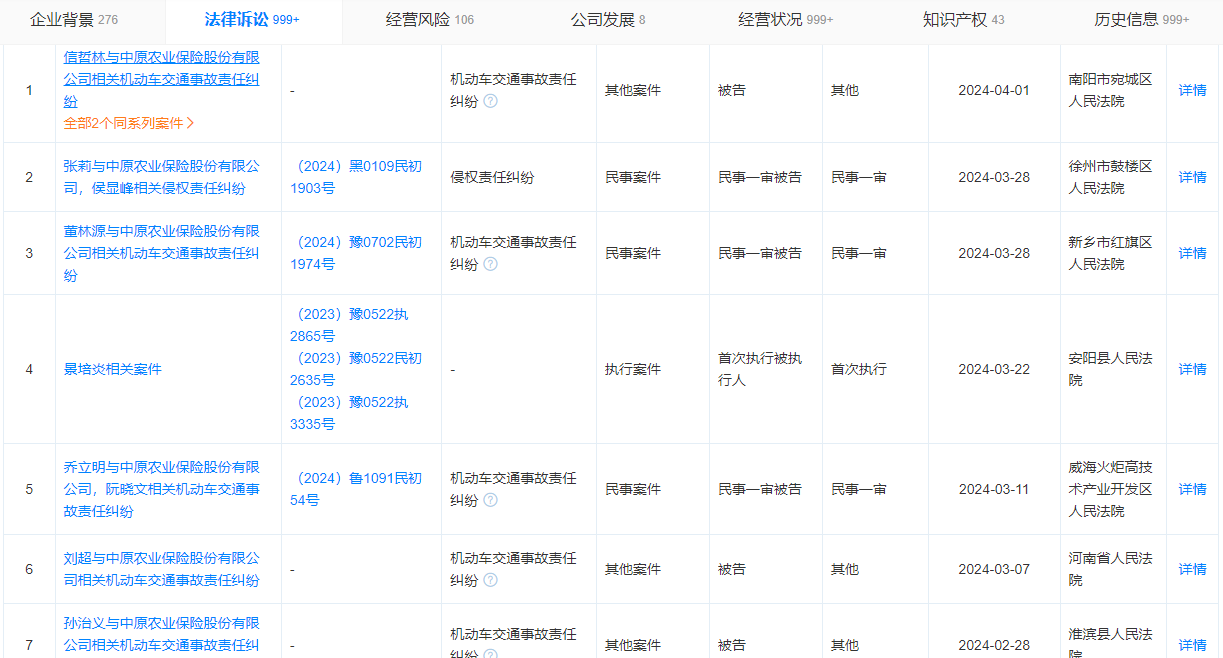Image resolution: width=1223 pixels, height=658 pixels.
Task: Click the 执行案件 case type cell
Action: pos(633,369)
